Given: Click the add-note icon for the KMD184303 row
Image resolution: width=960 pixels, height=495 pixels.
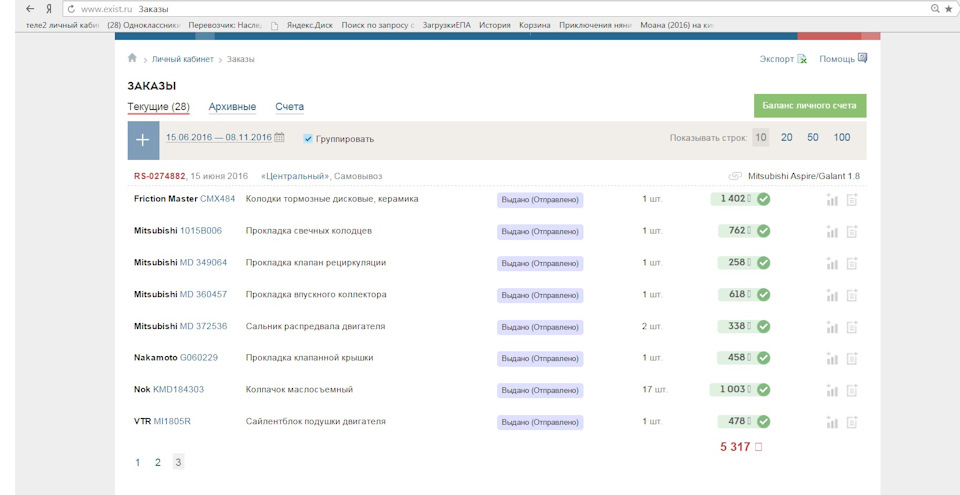Looking at the screenshot, I should click(852, 390).
